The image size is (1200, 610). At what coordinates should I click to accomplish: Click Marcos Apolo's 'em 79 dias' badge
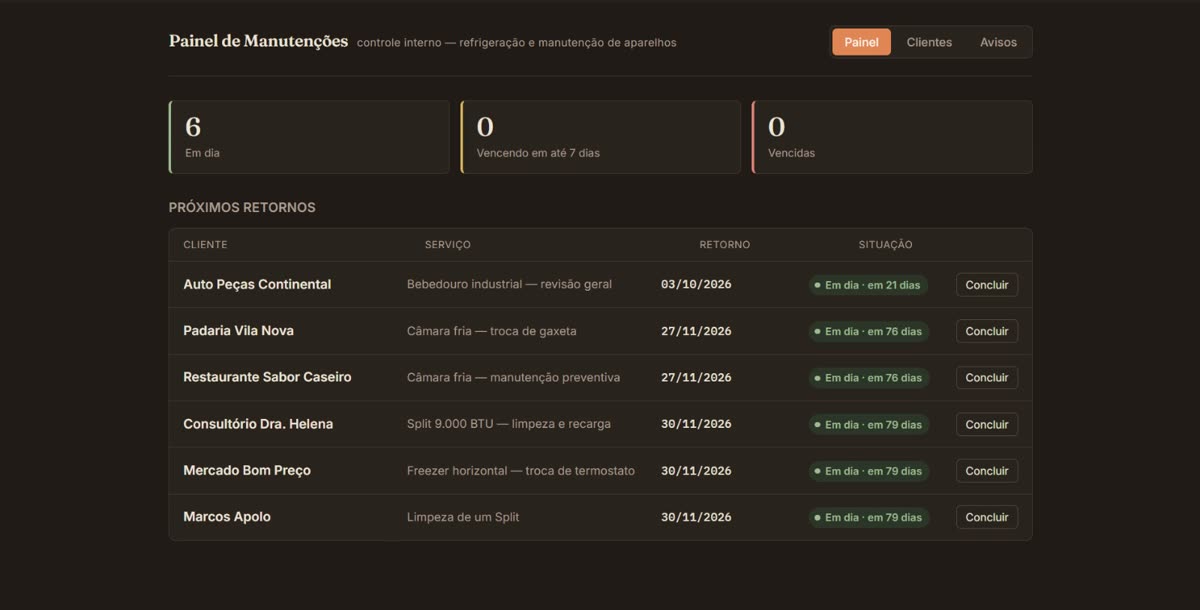[869, 517]
